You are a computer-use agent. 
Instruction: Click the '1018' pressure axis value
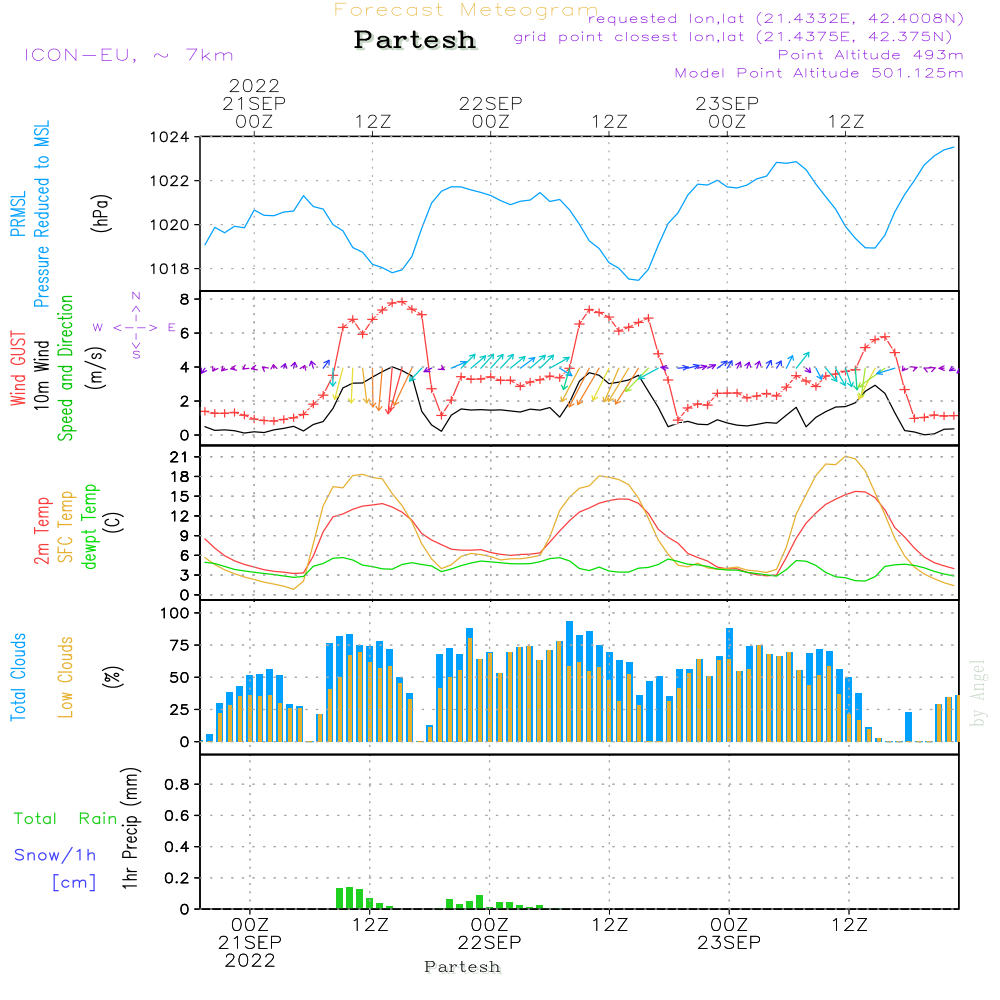pos(170,269)
